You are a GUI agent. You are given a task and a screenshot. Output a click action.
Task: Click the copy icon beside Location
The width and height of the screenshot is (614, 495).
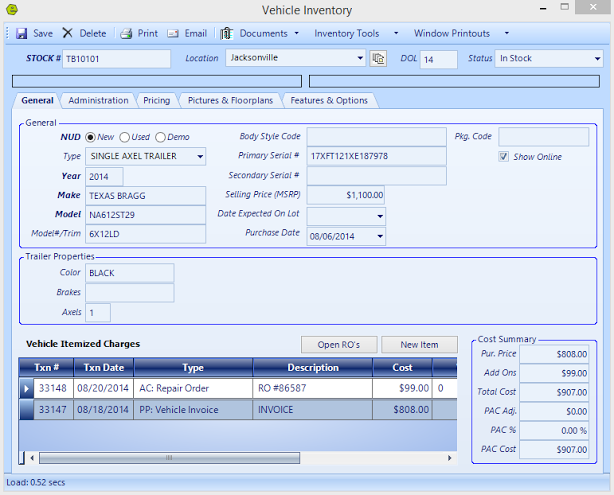[378, 59]
